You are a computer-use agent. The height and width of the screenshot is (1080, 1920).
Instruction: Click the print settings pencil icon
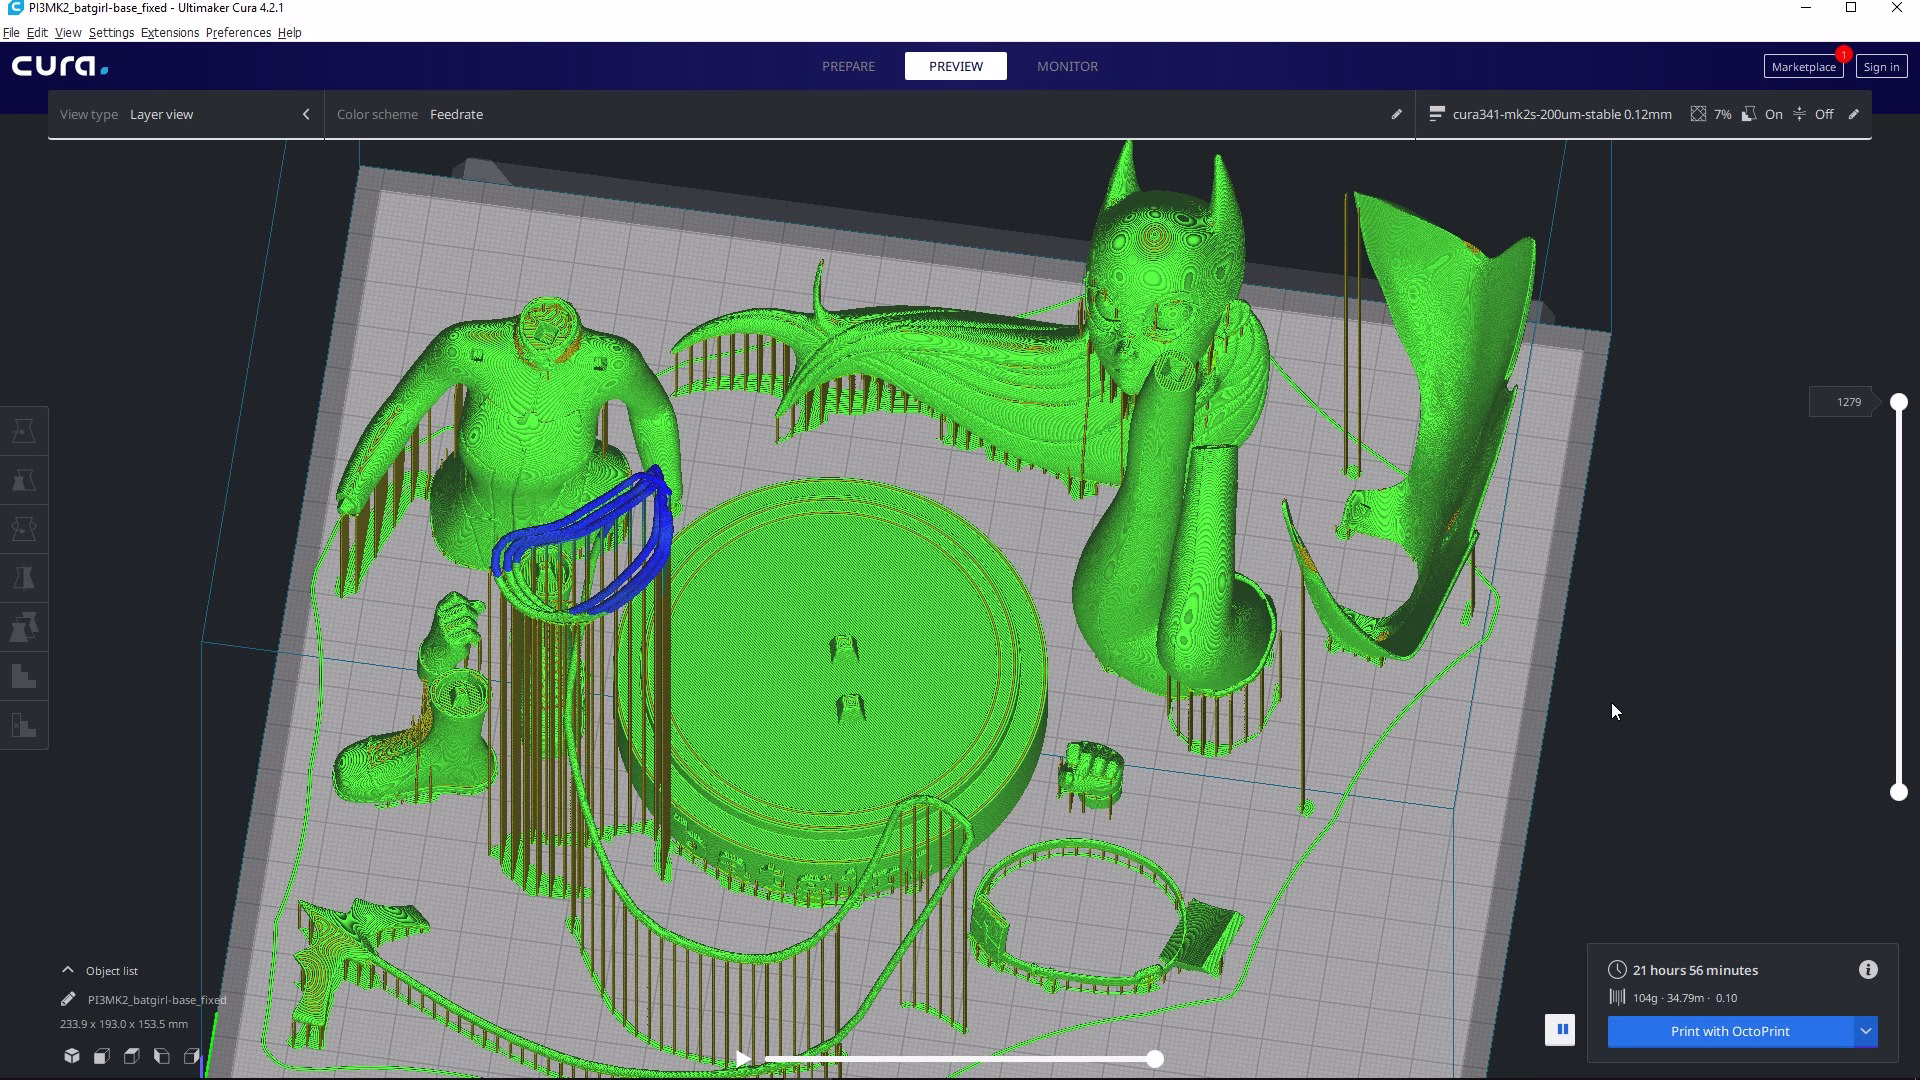click(1854, 114)
